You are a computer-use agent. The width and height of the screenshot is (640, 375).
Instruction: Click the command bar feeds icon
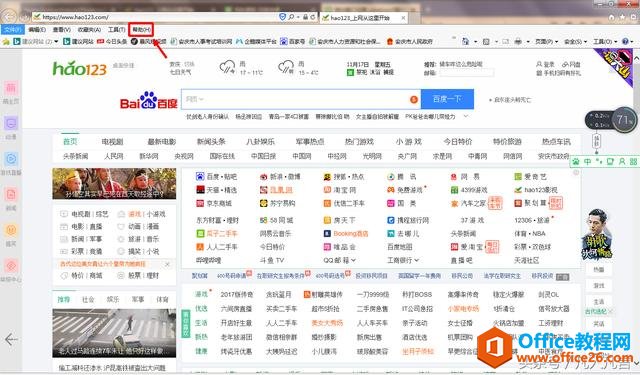486,42
